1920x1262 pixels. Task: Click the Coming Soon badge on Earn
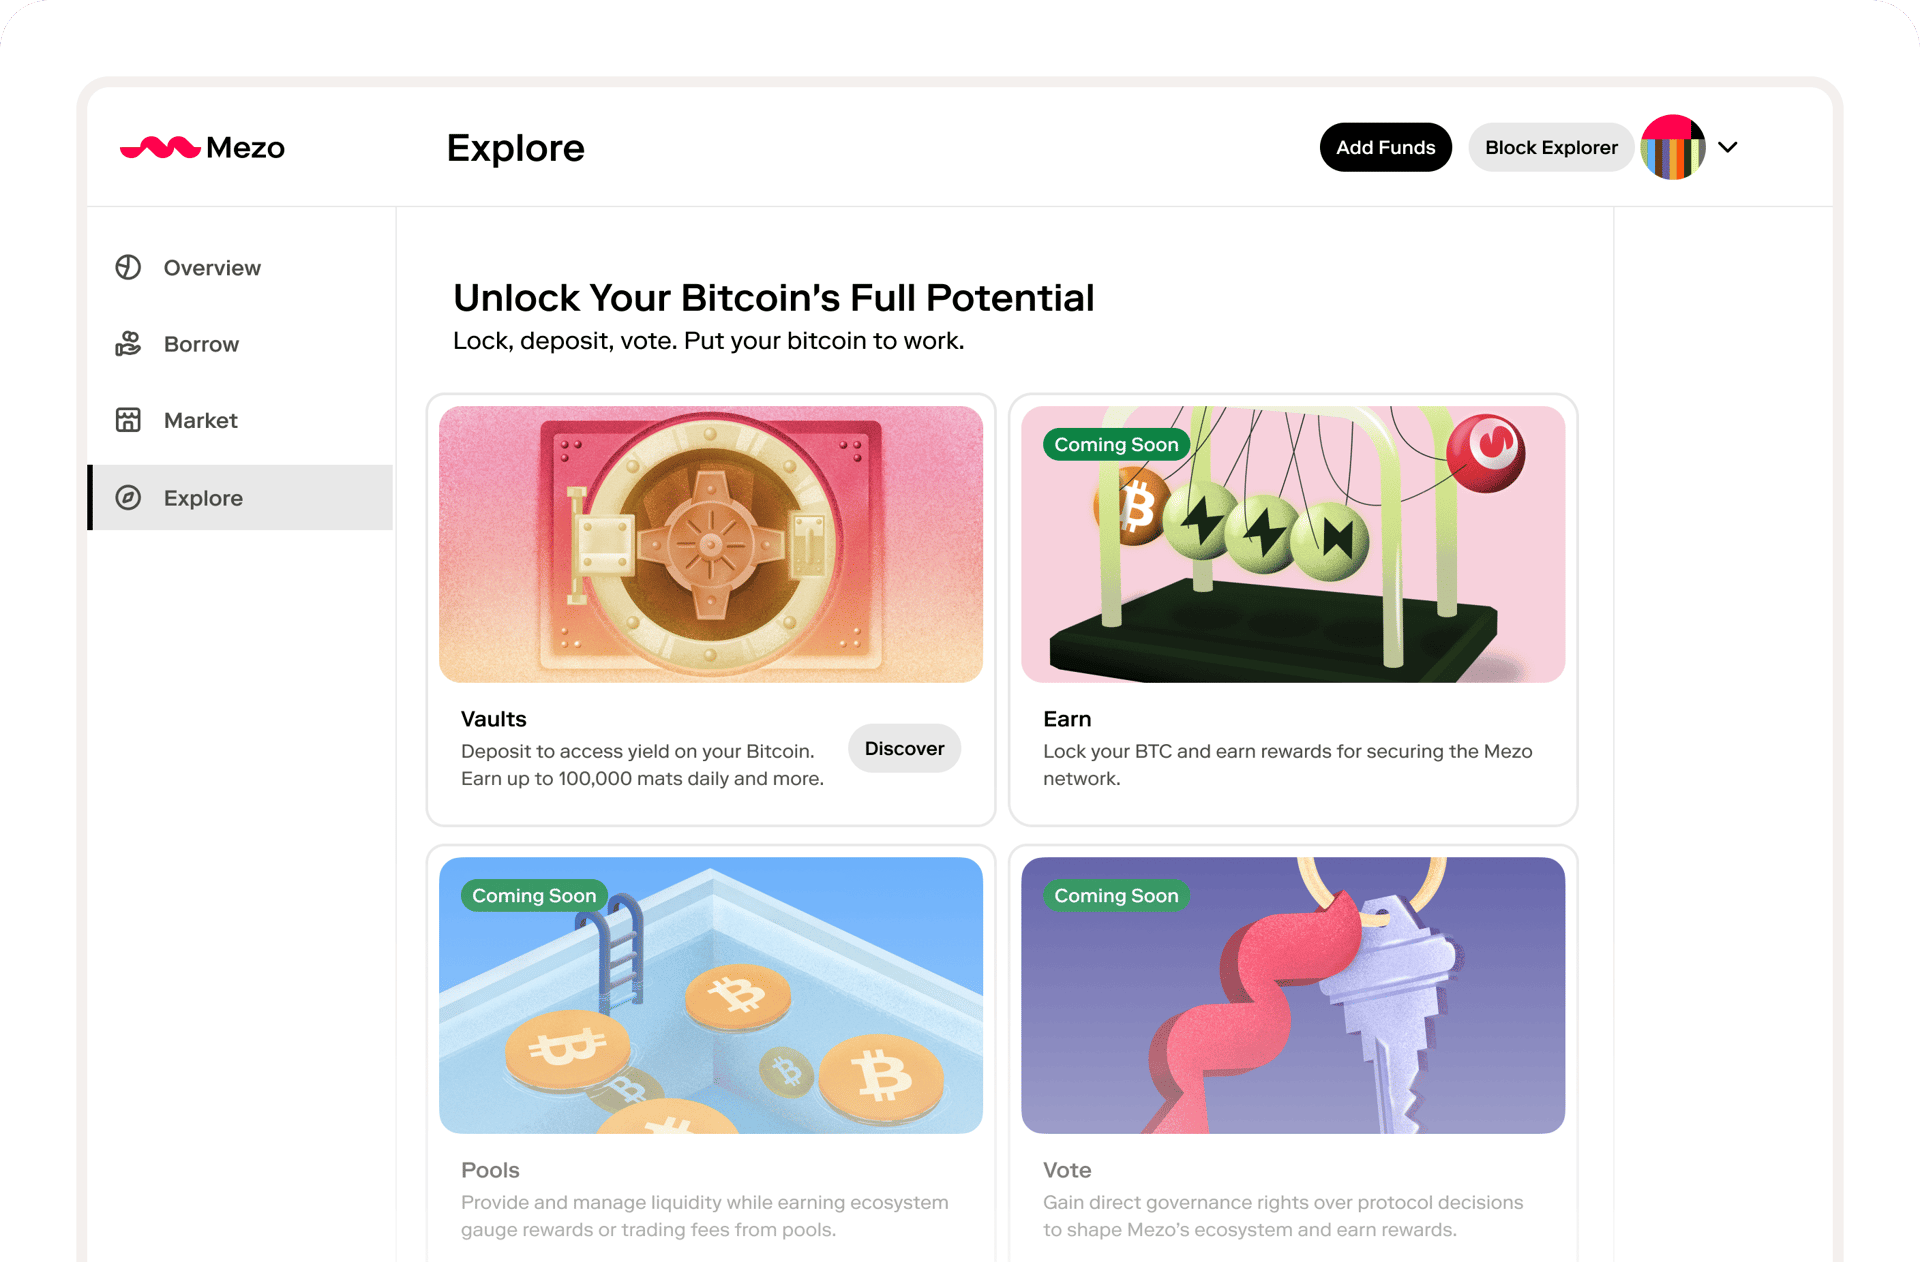pos(1116,445)
